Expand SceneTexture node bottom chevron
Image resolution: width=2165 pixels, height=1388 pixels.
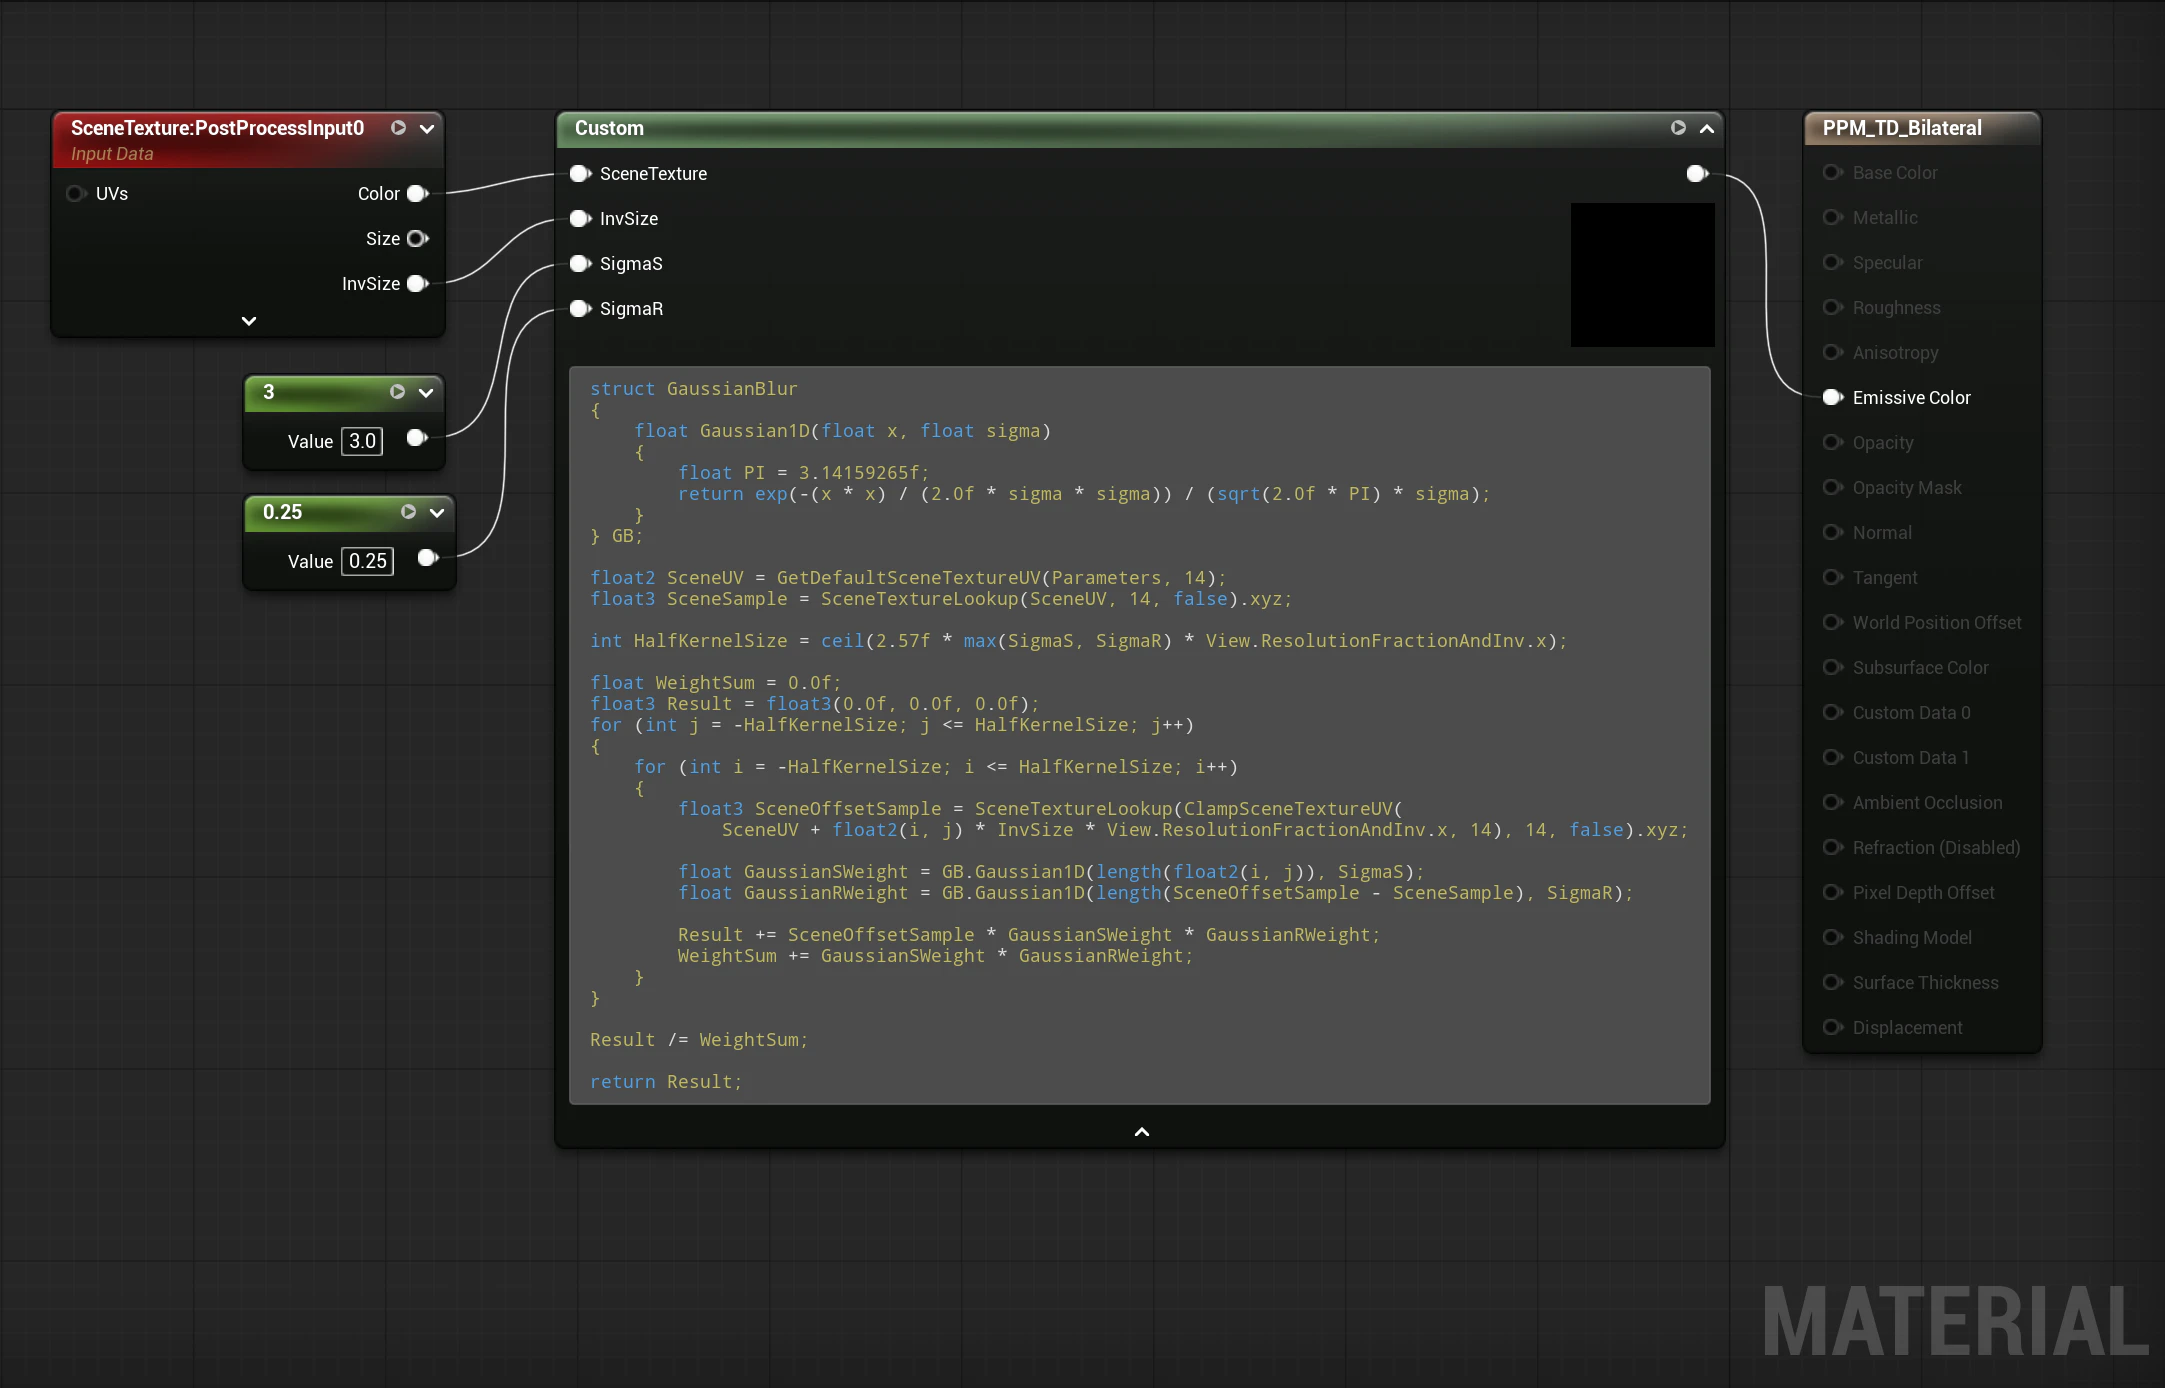pyautogui.click(x=249, y=321)
